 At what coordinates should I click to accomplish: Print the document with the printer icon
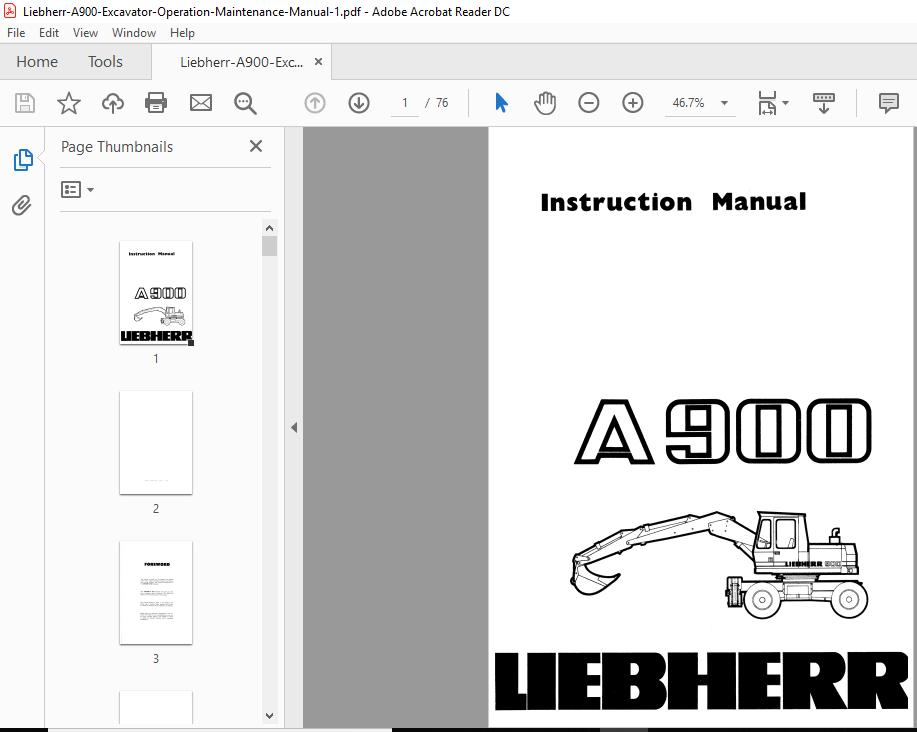click(156, 103)
